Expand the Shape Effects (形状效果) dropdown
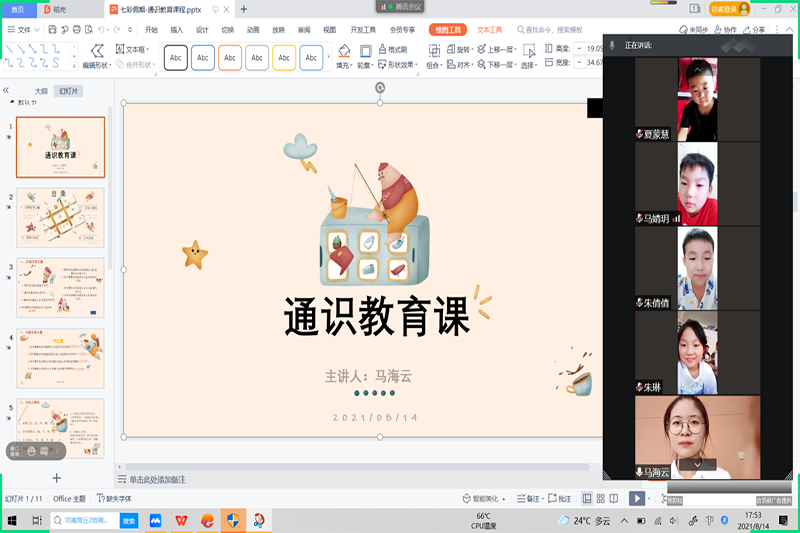Screen dimensions: 800x533 click(x=398, y=65)
